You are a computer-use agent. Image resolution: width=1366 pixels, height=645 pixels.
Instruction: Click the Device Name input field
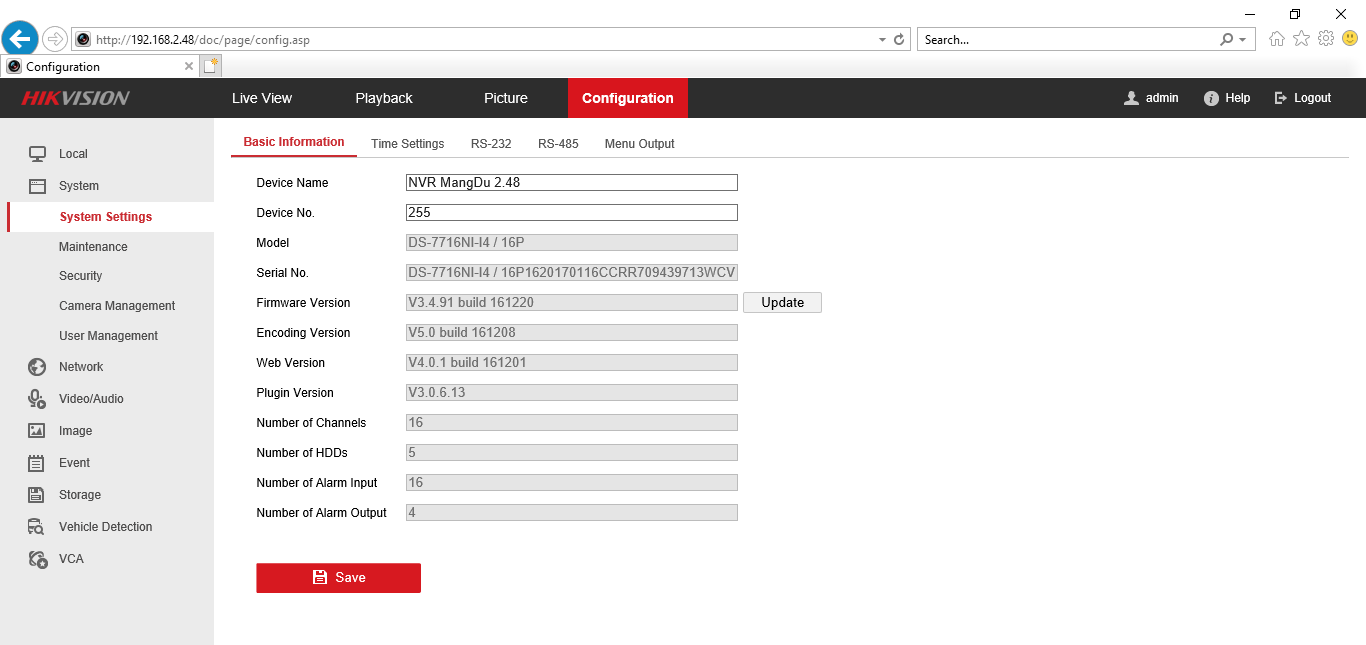tap(571, 183)
